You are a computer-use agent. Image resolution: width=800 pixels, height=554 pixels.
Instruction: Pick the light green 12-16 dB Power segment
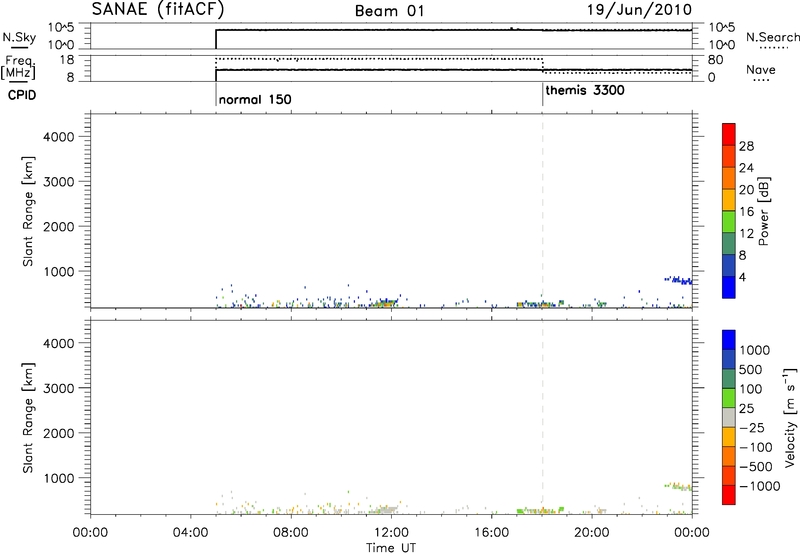pos(729,221)
